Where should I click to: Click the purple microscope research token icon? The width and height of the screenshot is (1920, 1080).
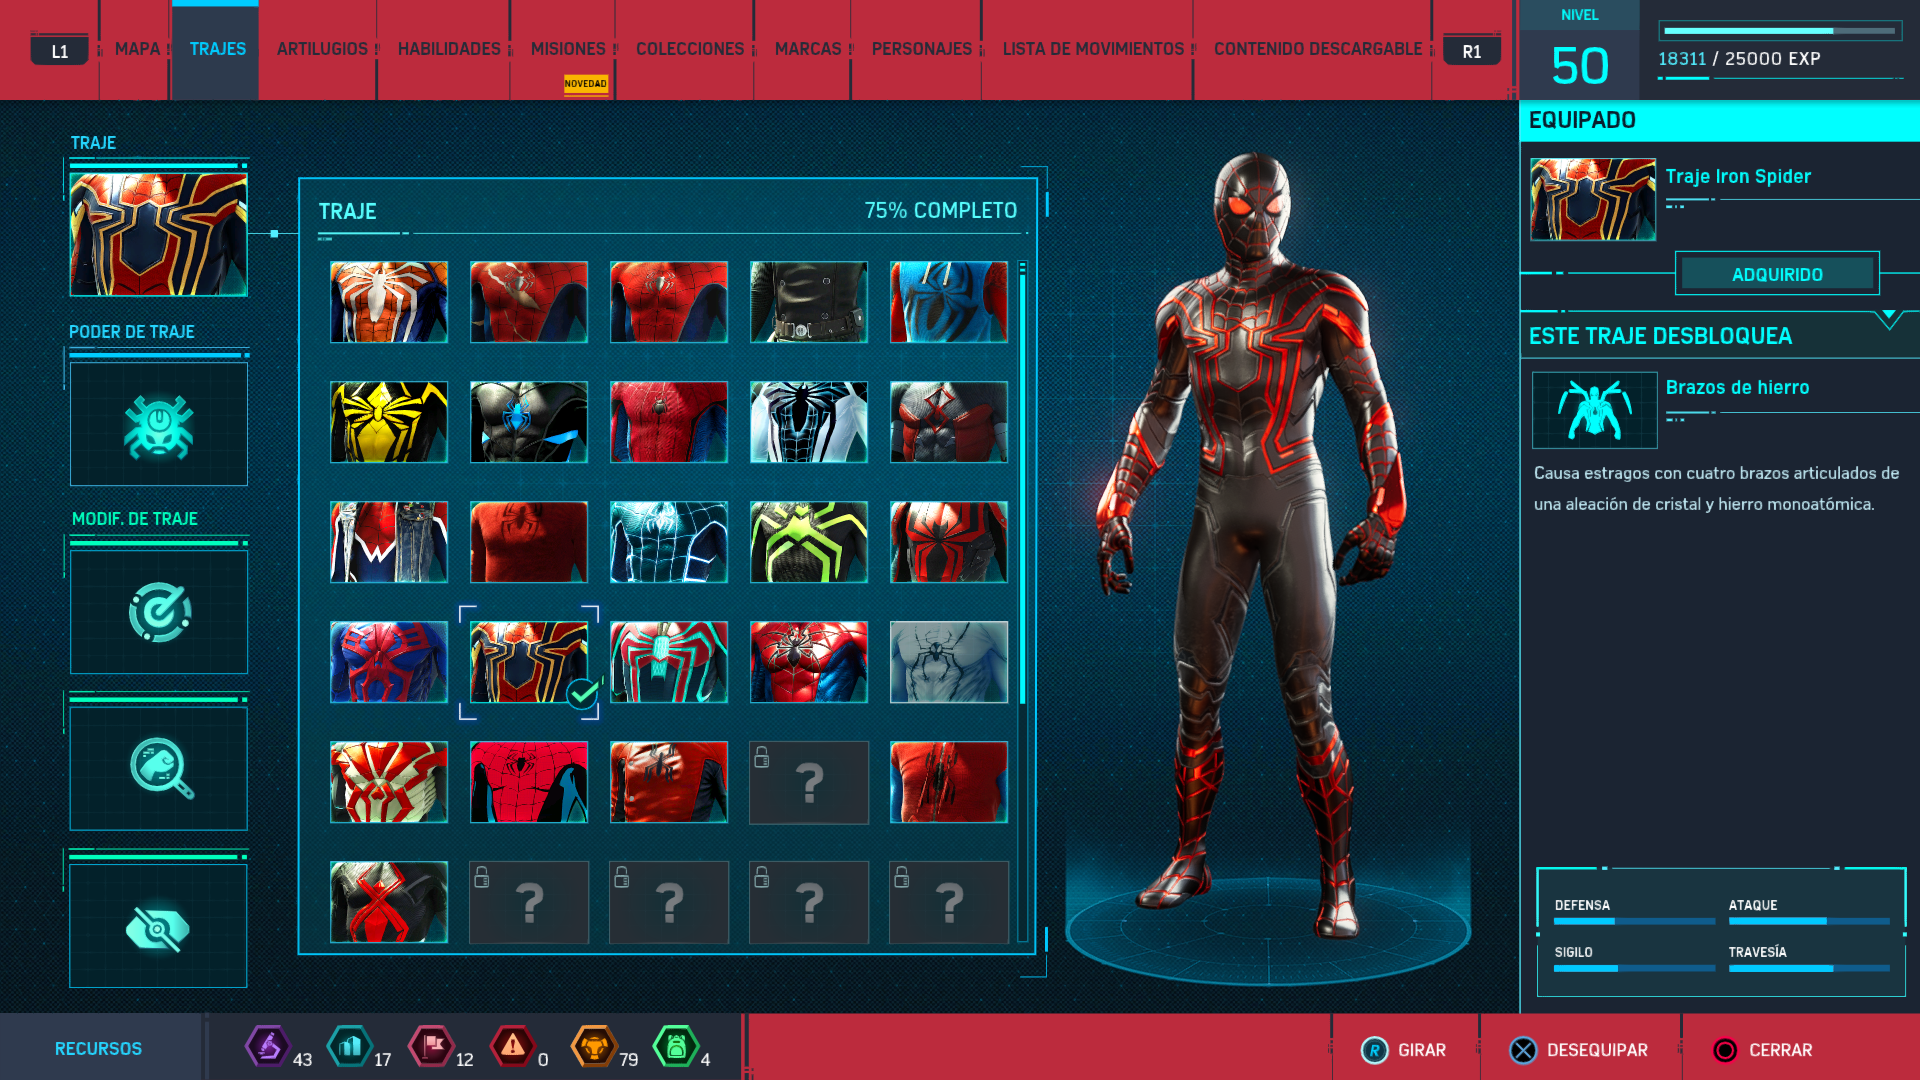coord(267,1047)
